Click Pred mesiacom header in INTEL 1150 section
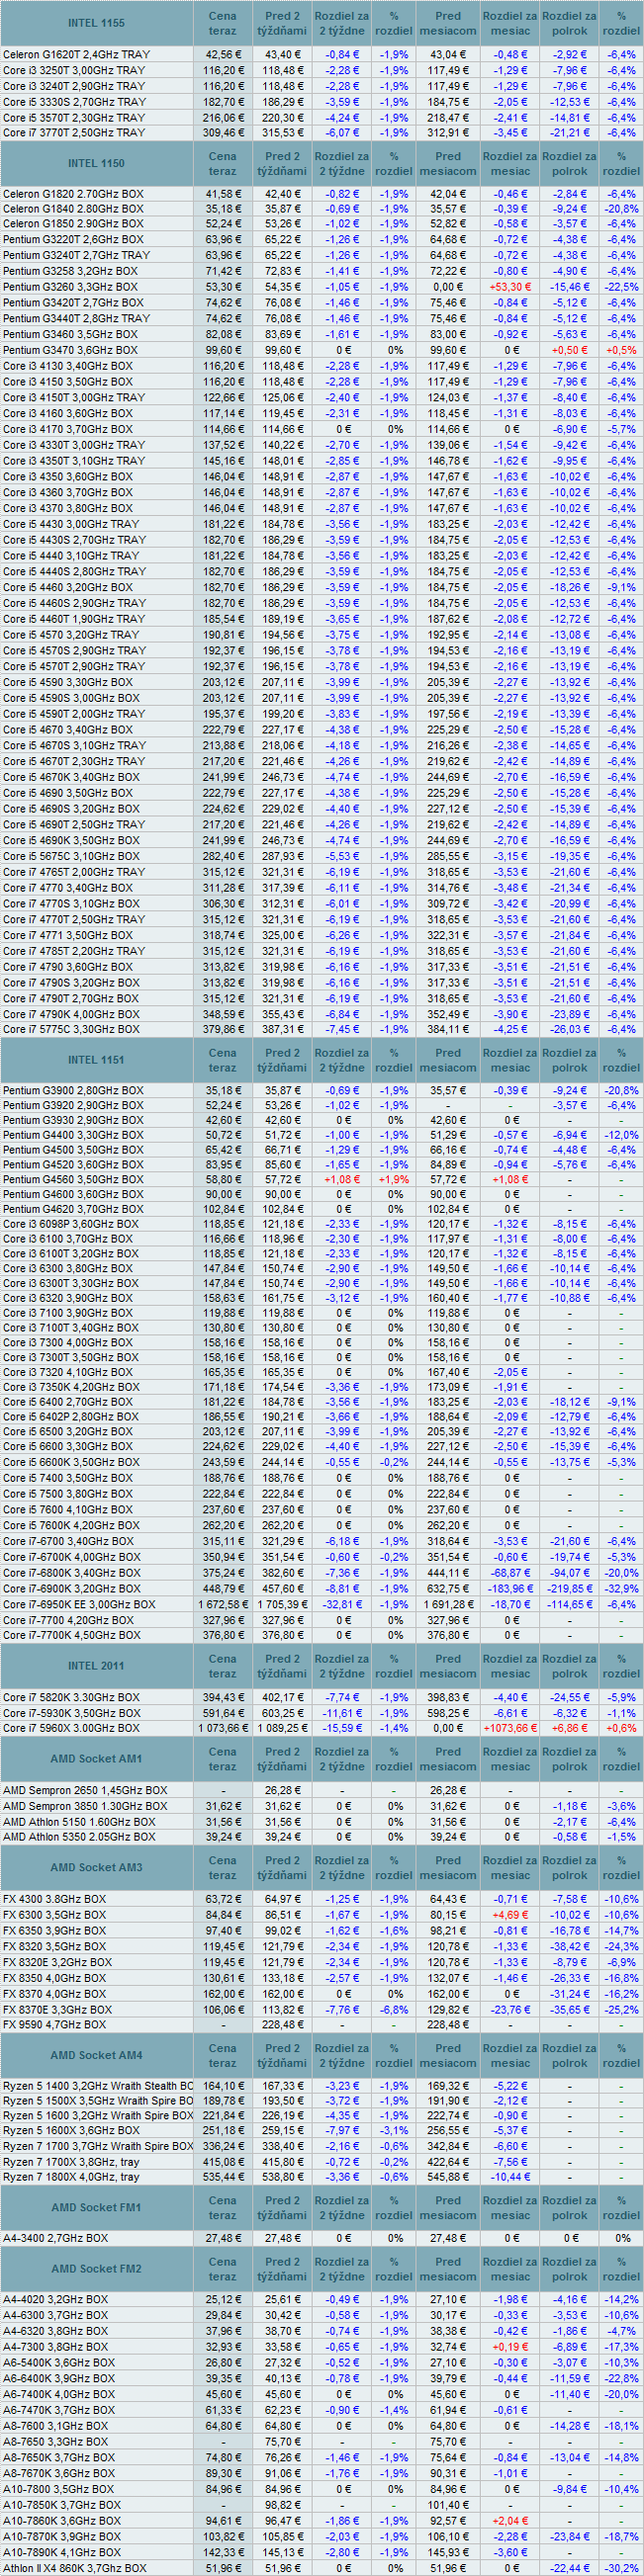Image resolution: width=644 pixels, height=2576 pixels. pos(448,163)
